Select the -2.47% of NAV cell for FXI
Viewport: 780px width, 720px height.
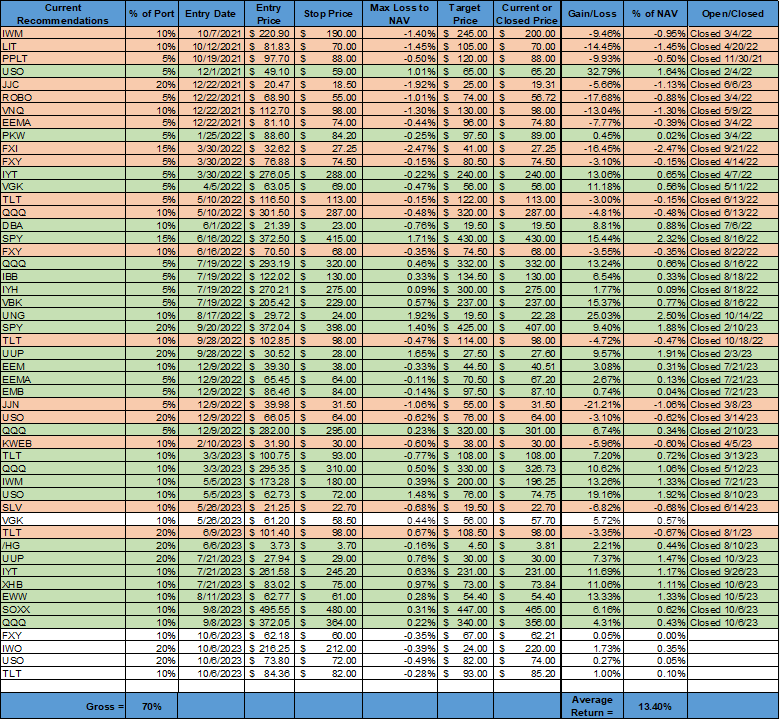(x=656, y=149)
